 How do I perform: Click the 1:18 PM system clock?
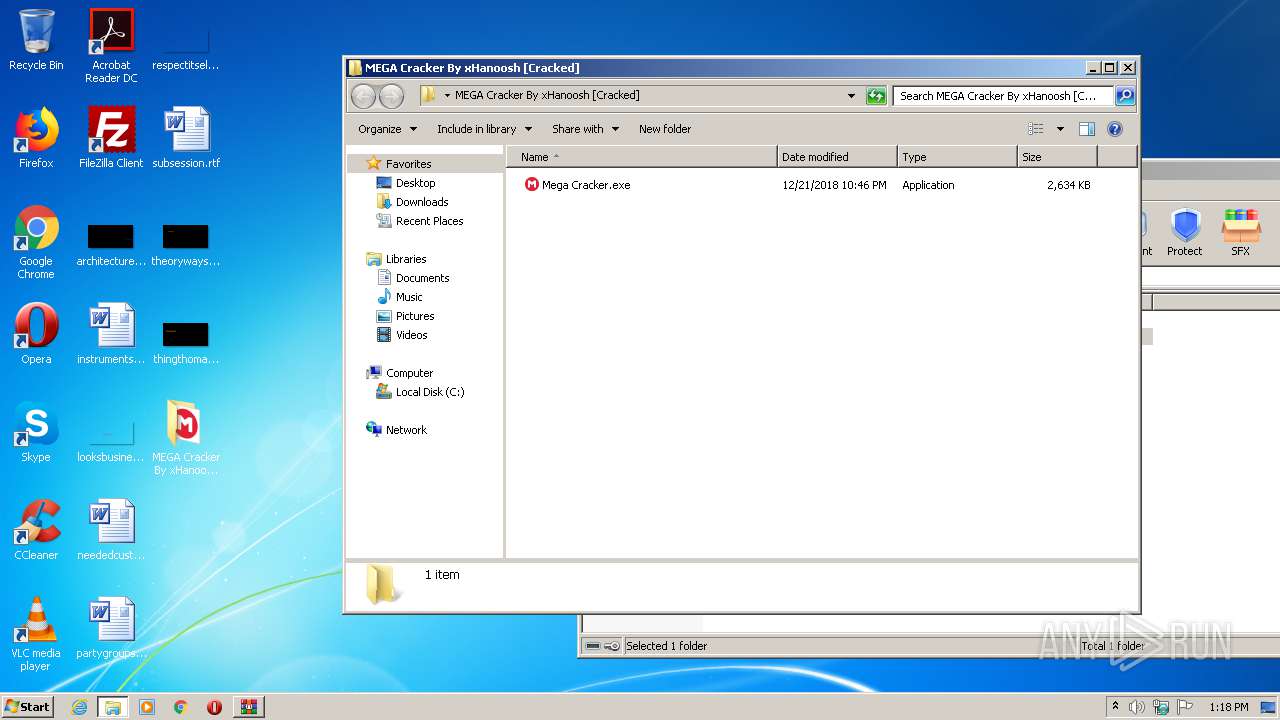tap(1228, 707)
